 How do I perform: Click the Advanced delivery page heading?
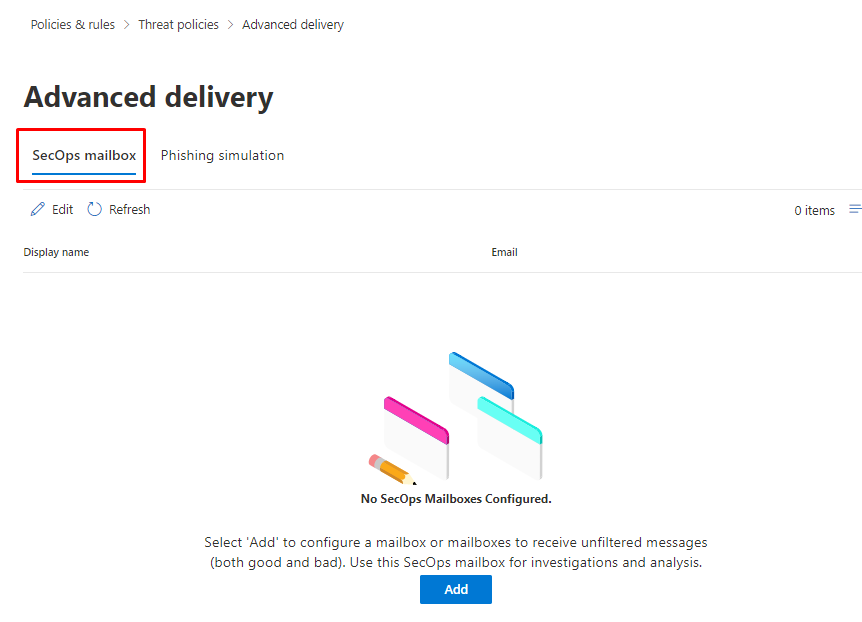[x=148, y=98]
